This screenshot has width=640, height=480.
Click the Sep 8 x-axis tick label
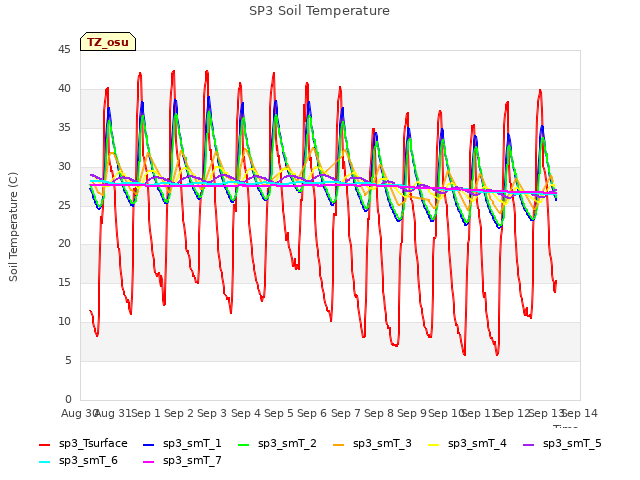point(379,413)
